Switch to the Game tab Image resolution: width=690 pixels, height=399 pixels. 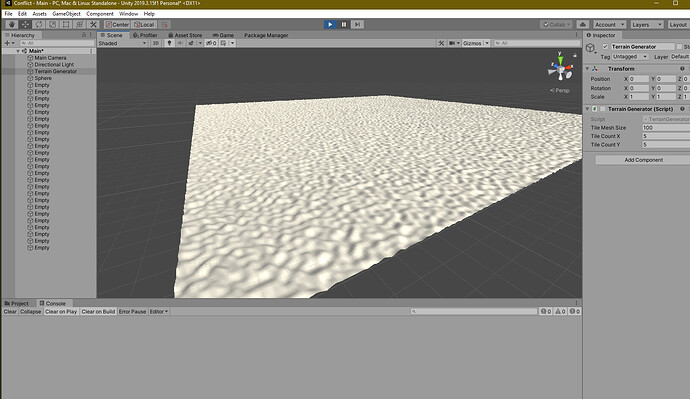tap(223, 35)
